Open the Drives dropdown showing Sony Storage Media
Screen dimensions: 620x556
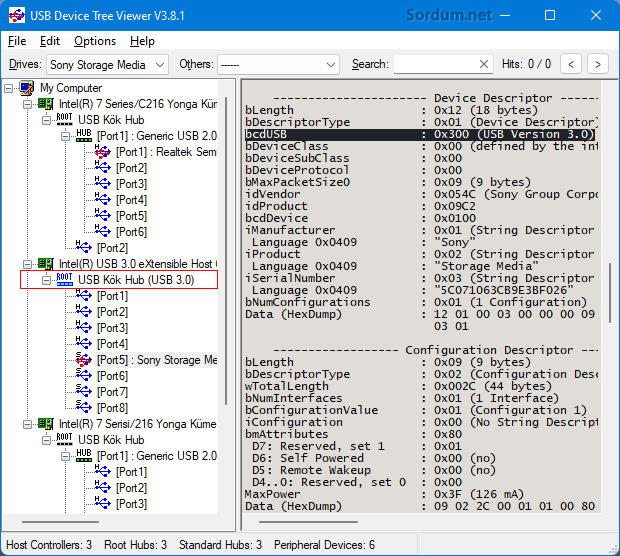107,64
